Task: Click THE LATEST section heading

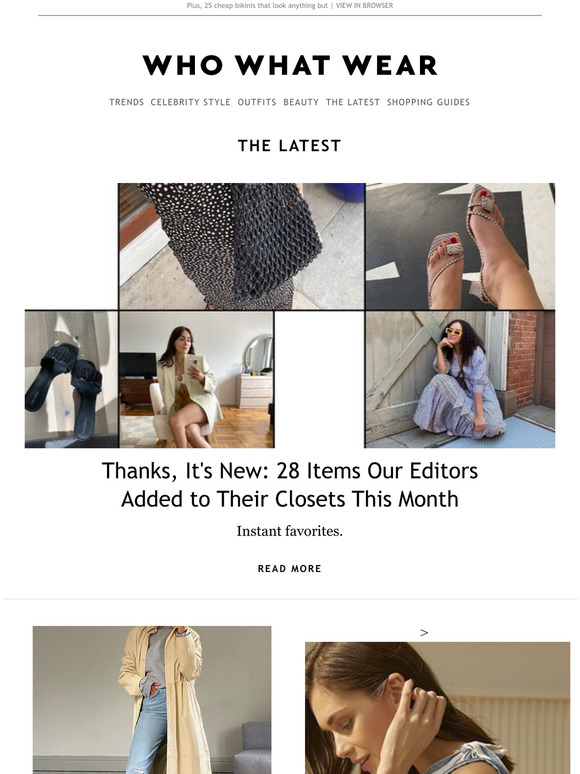Action: coord(290,146)
